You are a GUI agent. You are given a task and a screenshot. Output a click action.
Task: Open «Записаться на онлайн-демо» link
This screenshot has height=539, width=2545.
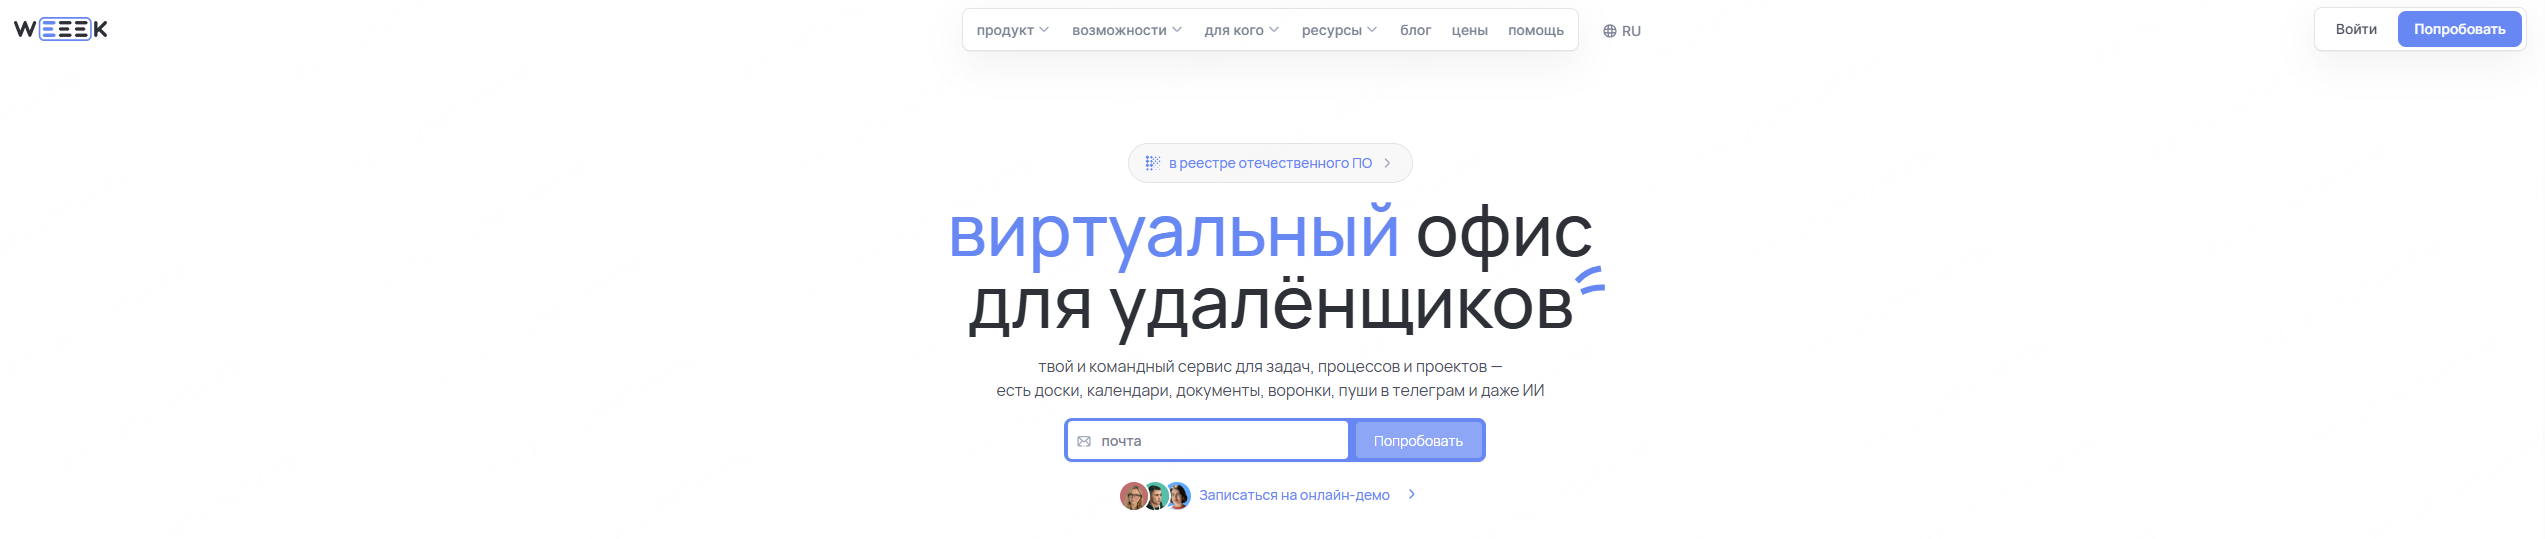[1294, 495]
